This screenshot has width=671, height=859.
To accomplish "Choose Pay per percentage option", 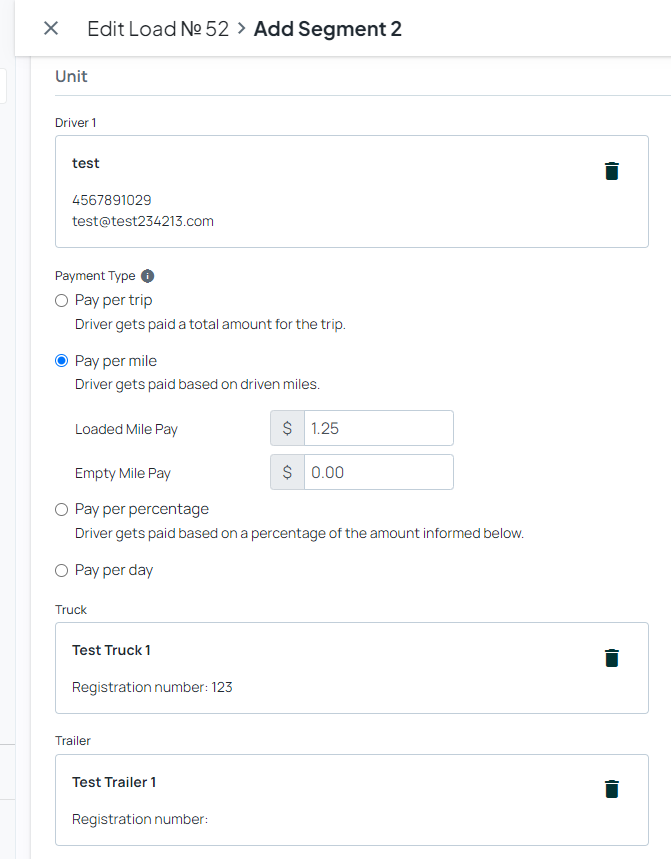I will 61,509.
